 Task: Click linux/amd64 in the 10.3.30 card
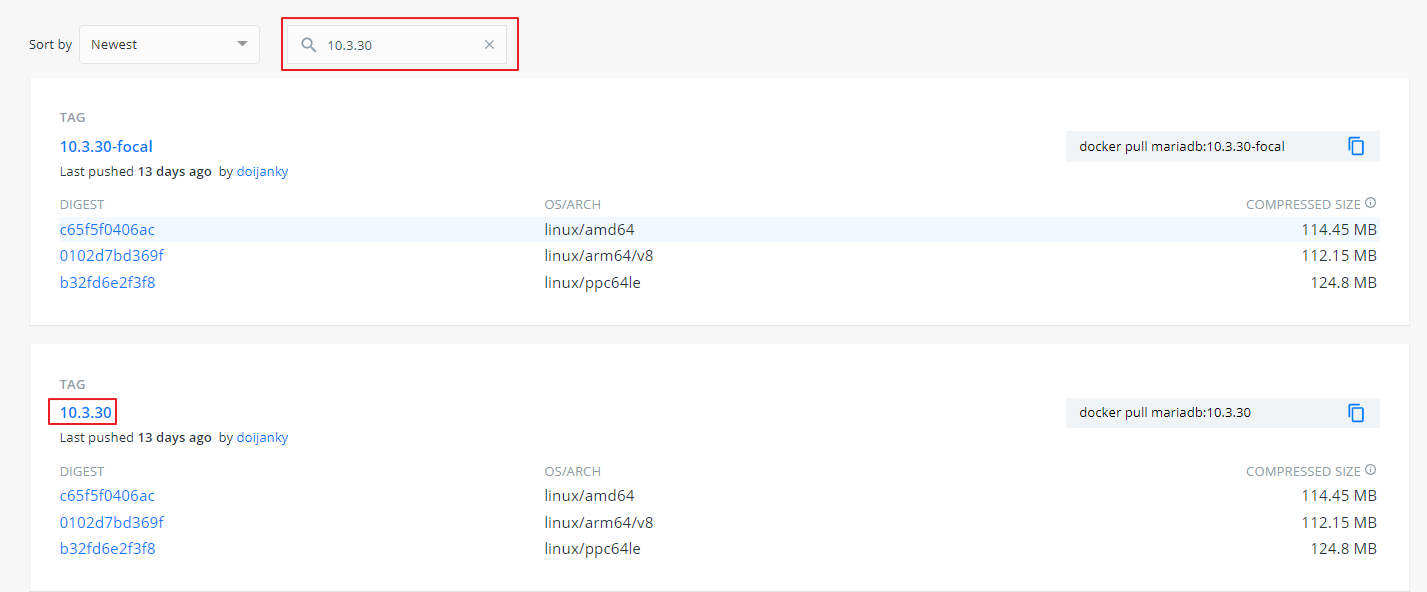[589, 495]
